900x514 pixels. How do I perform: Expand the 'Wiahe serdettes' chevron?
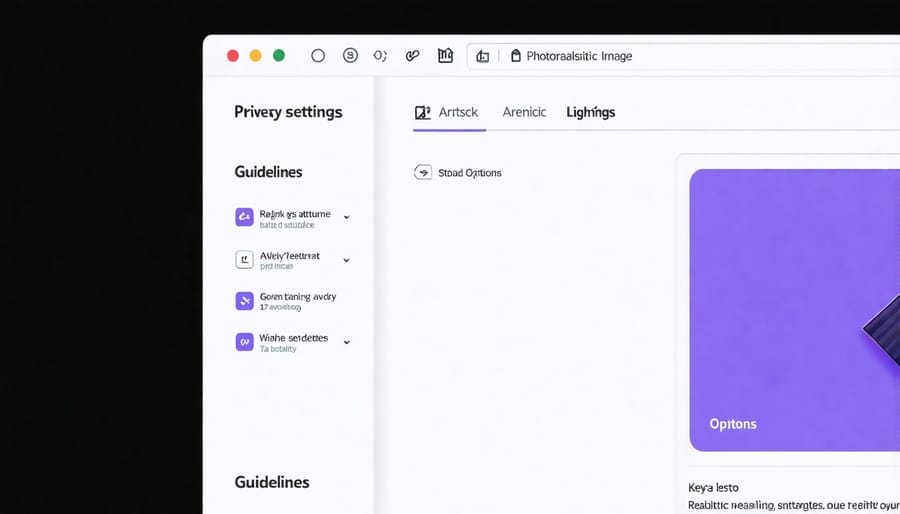pos(347,342)
